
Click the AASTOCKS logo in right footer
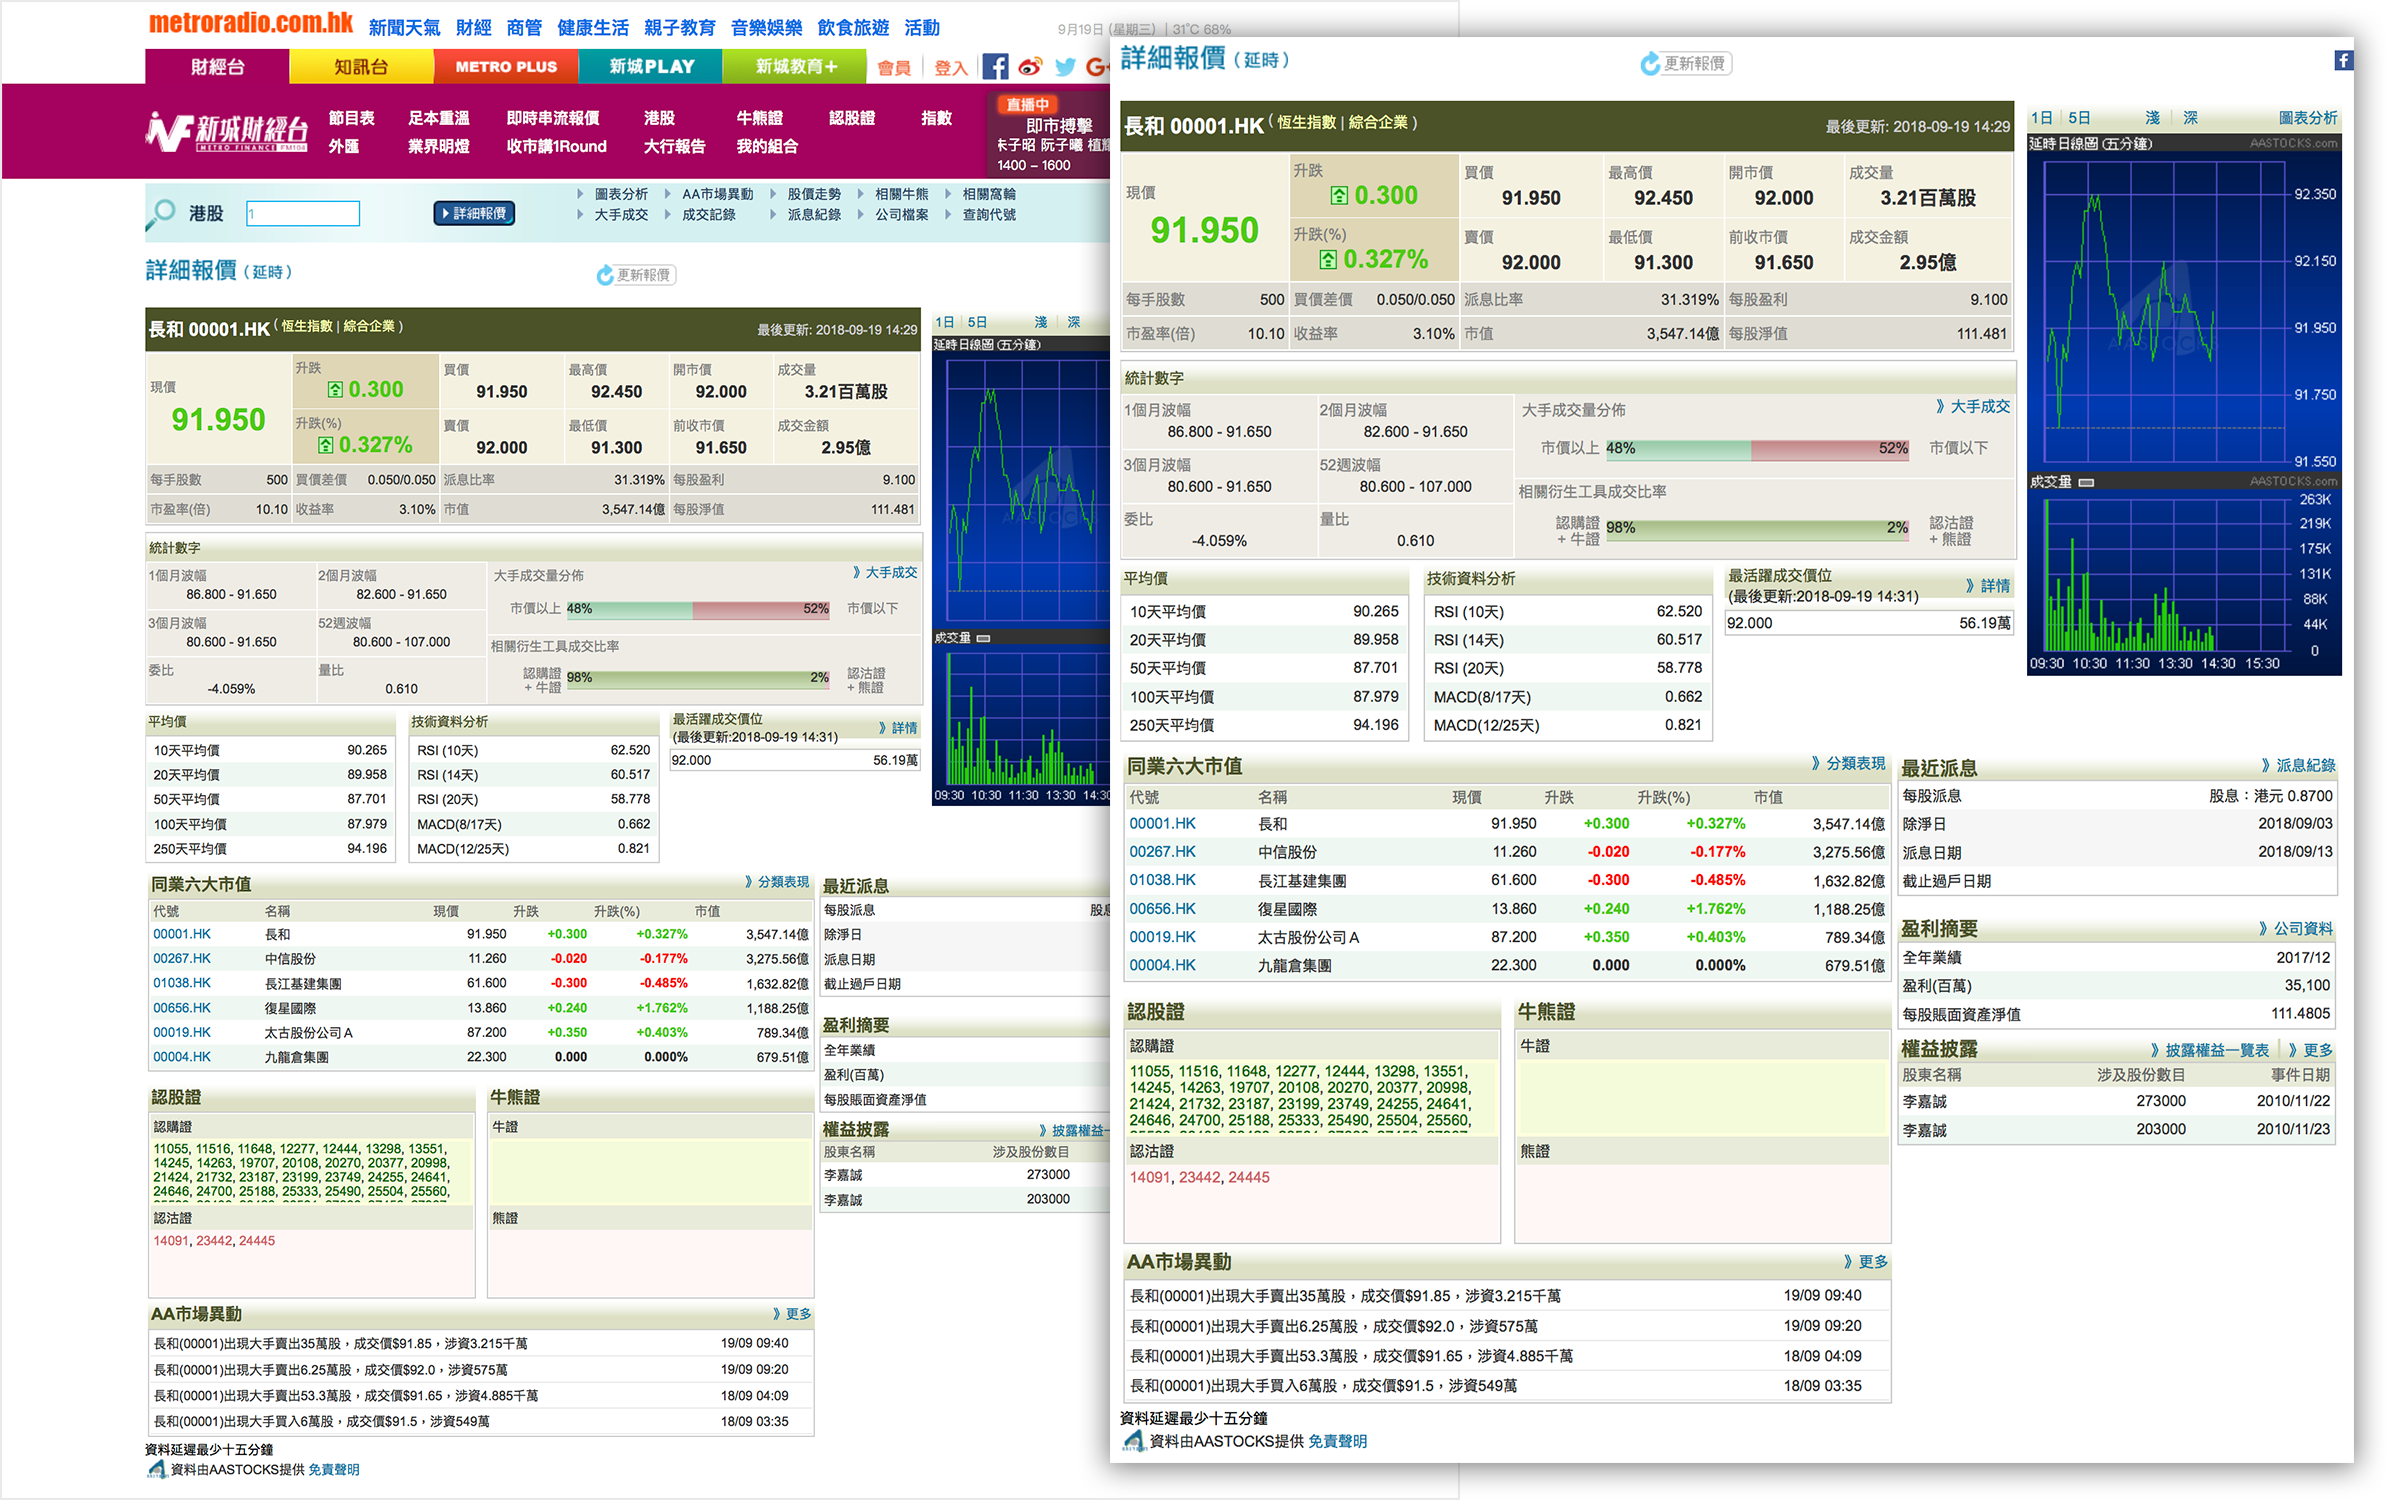click(1133, 1441)
